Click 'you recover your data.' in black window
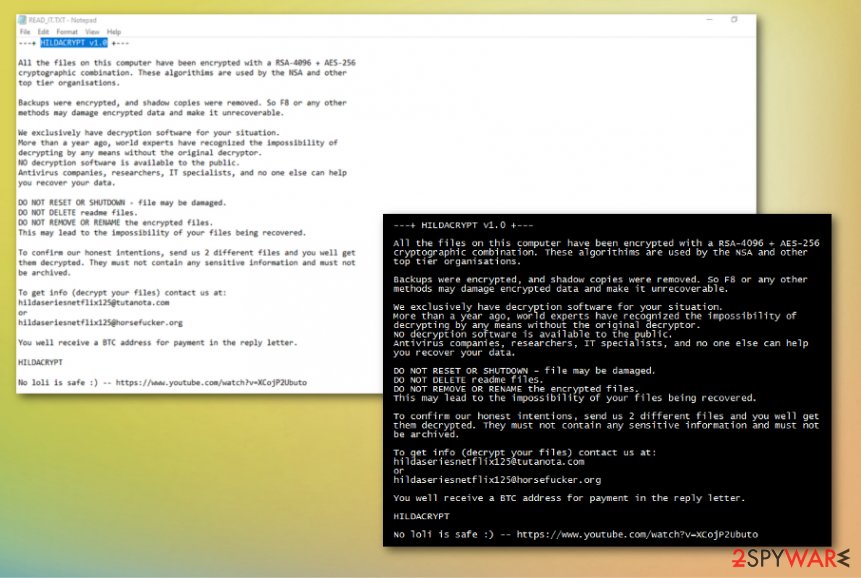861x578 pixels. point(454,352)
